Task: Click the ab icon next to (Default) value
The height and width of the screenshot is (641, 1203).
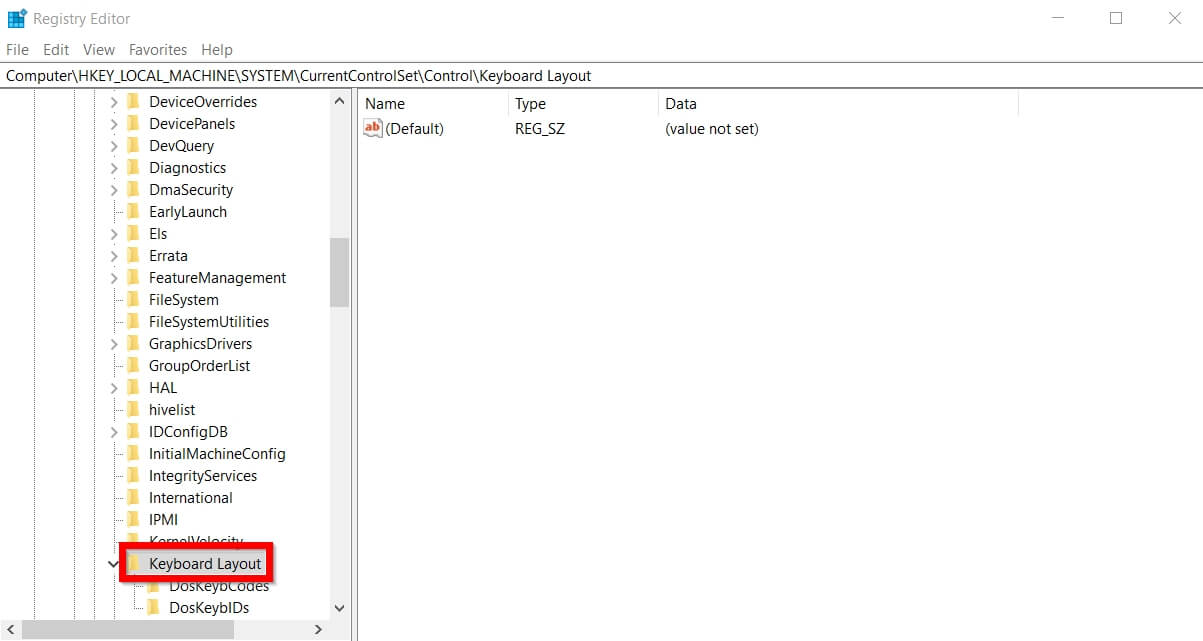Action: 371,128
